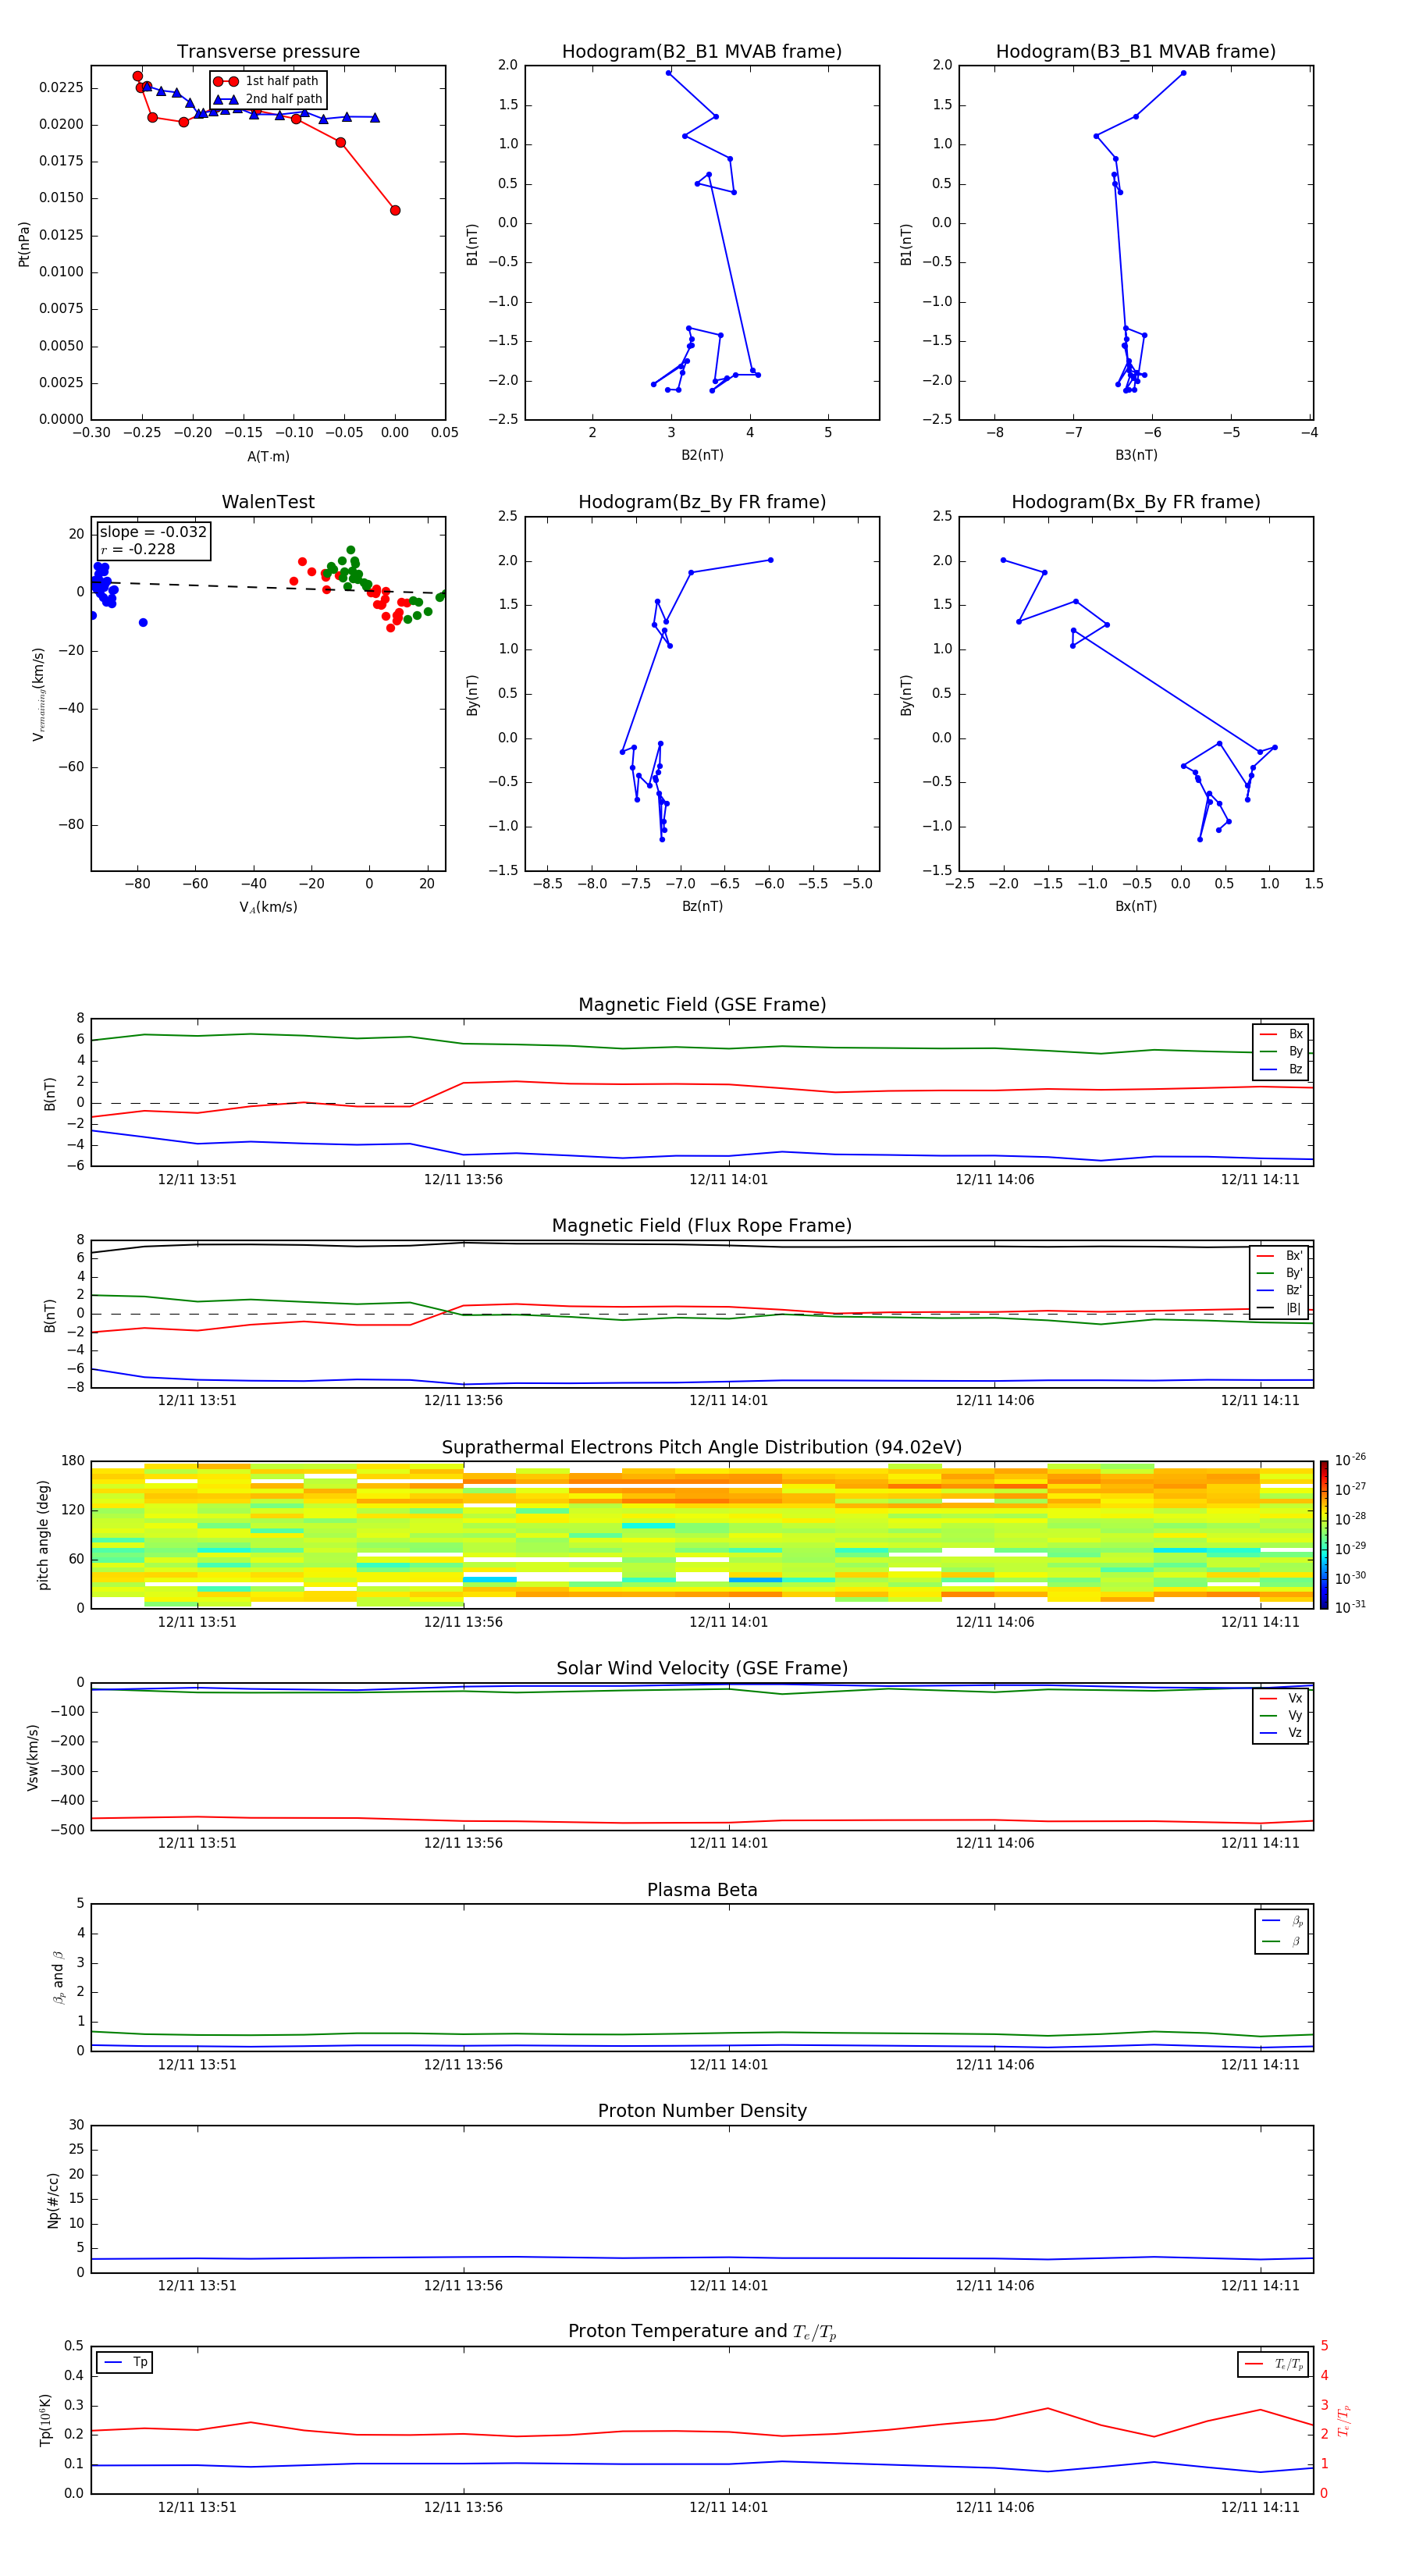Click the pitch angle colorbar
The width and height of the screenshot is (1405, 2576).
(1324, 1534)
